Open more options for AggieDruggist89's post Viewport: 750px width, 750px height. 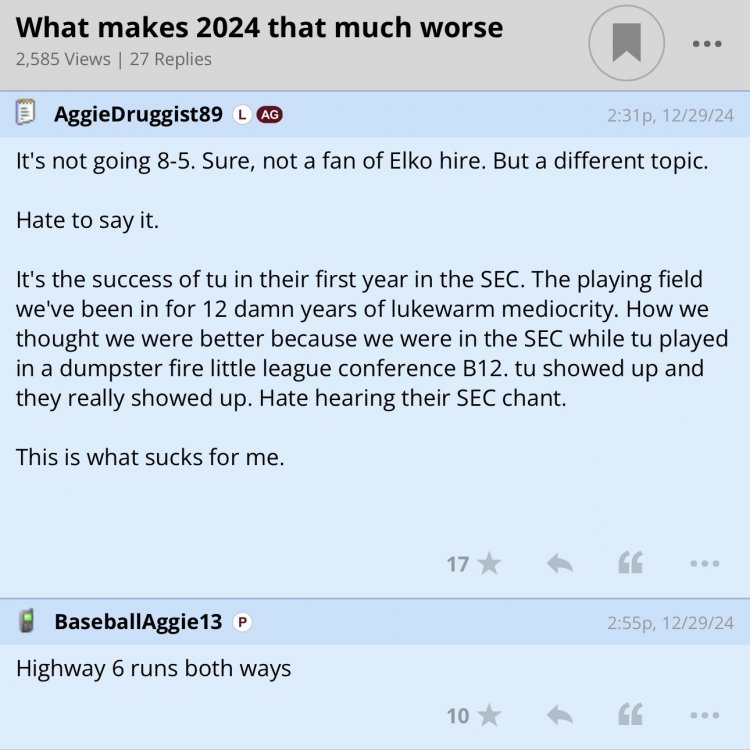coord(704,564)
